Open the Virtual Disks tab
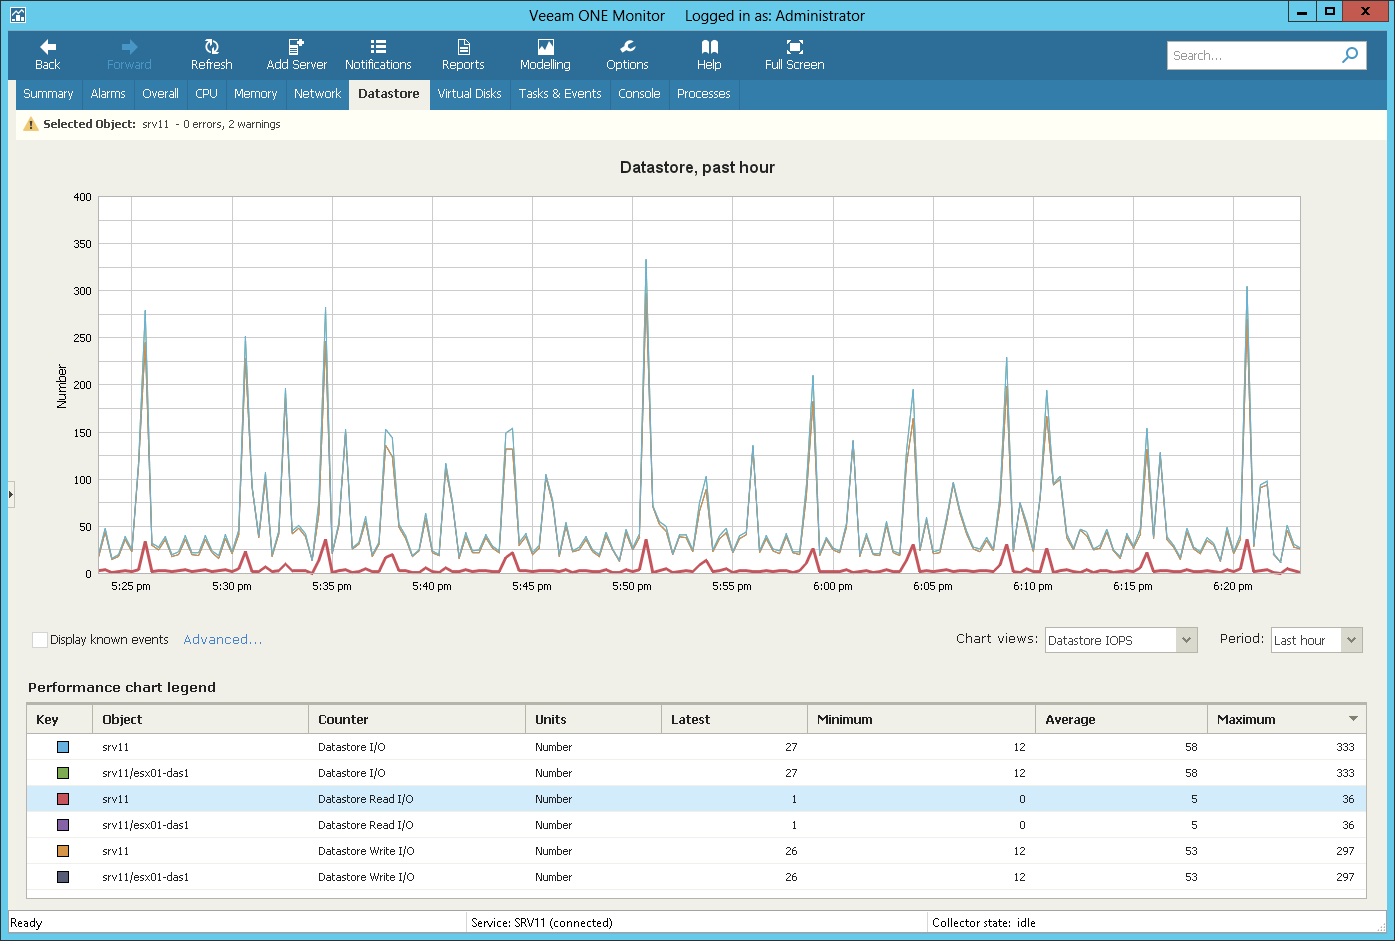 point(469,94)
